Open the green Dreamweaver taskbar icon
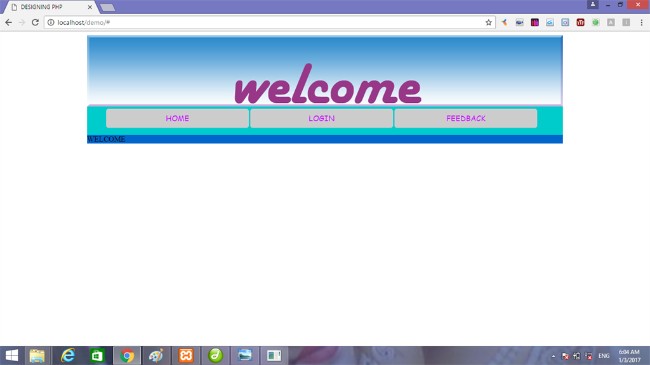This screenshot has height=365, width=650. tap(216, 355)
